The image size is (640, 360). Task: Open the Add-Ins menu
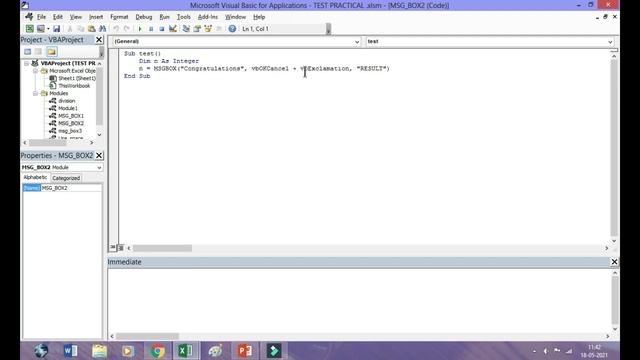pos(208,17)
